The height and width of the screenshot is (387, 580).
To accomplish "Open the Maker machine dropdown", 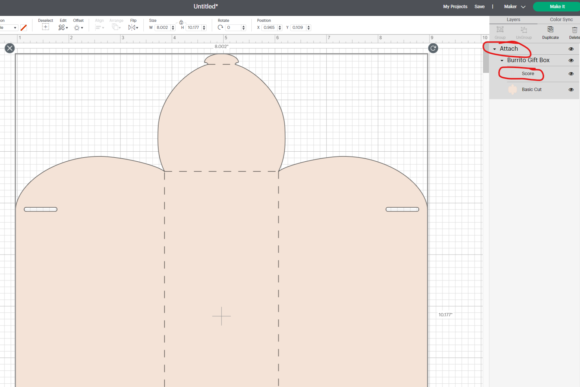I will point(515,7).
